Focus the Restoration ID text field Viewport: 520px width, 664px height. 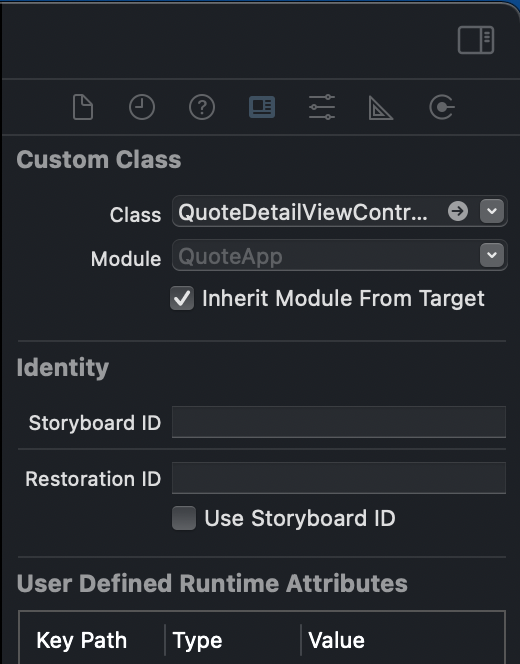pos(339,479)
